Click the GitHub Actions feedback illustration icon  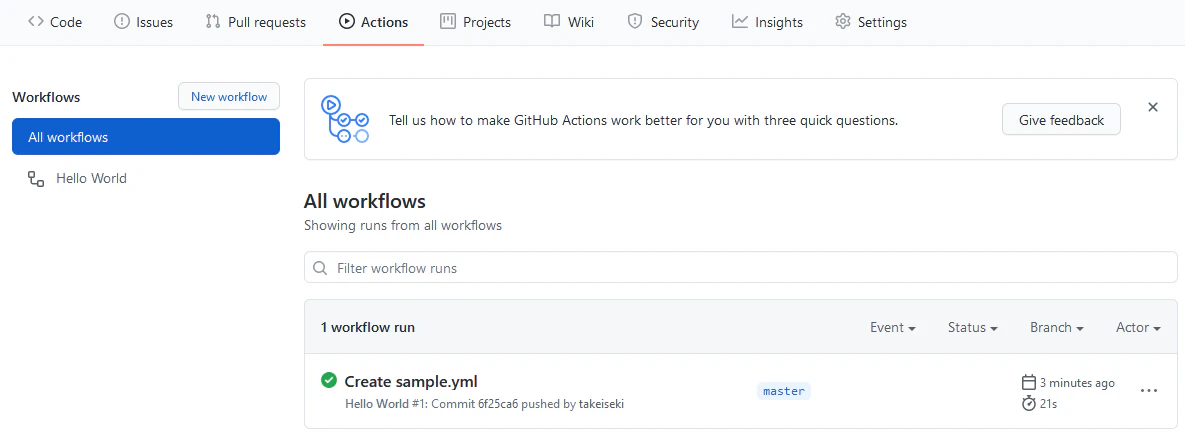click(345, 119)
